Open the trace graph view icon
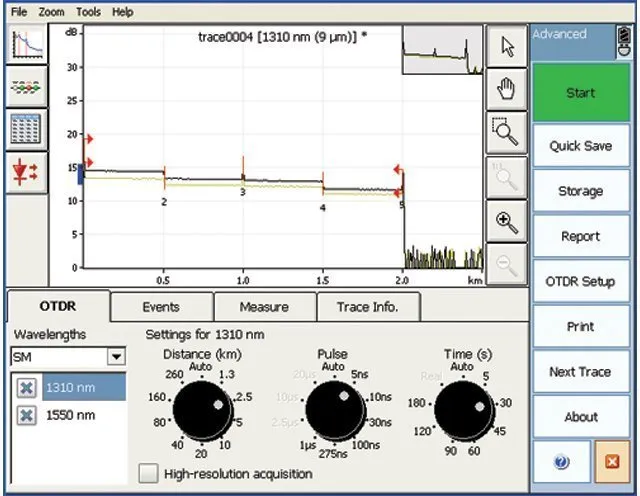640x496 pixels. (x=23, y=45)
